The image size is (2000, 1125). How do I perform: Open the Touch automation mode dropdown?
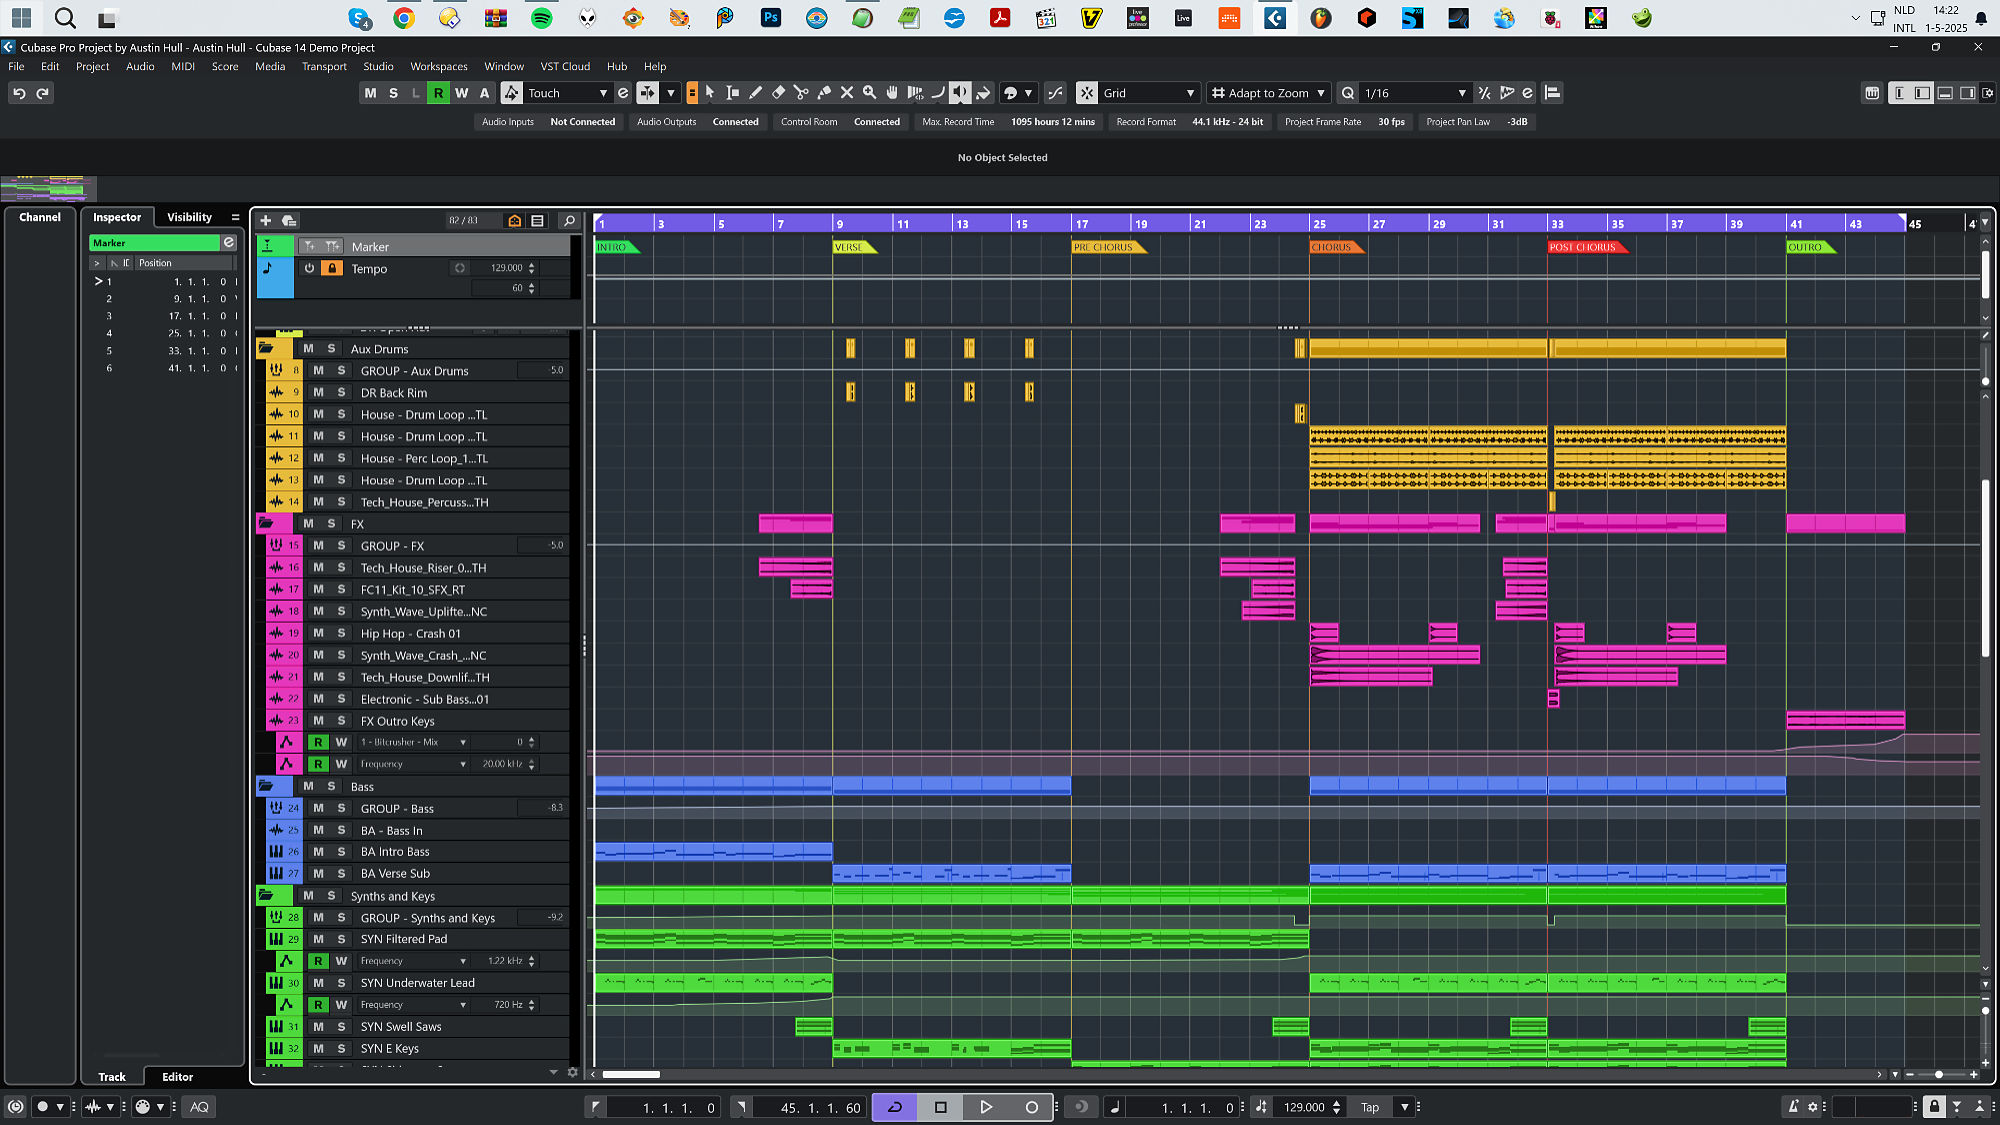tap(603, 93)
